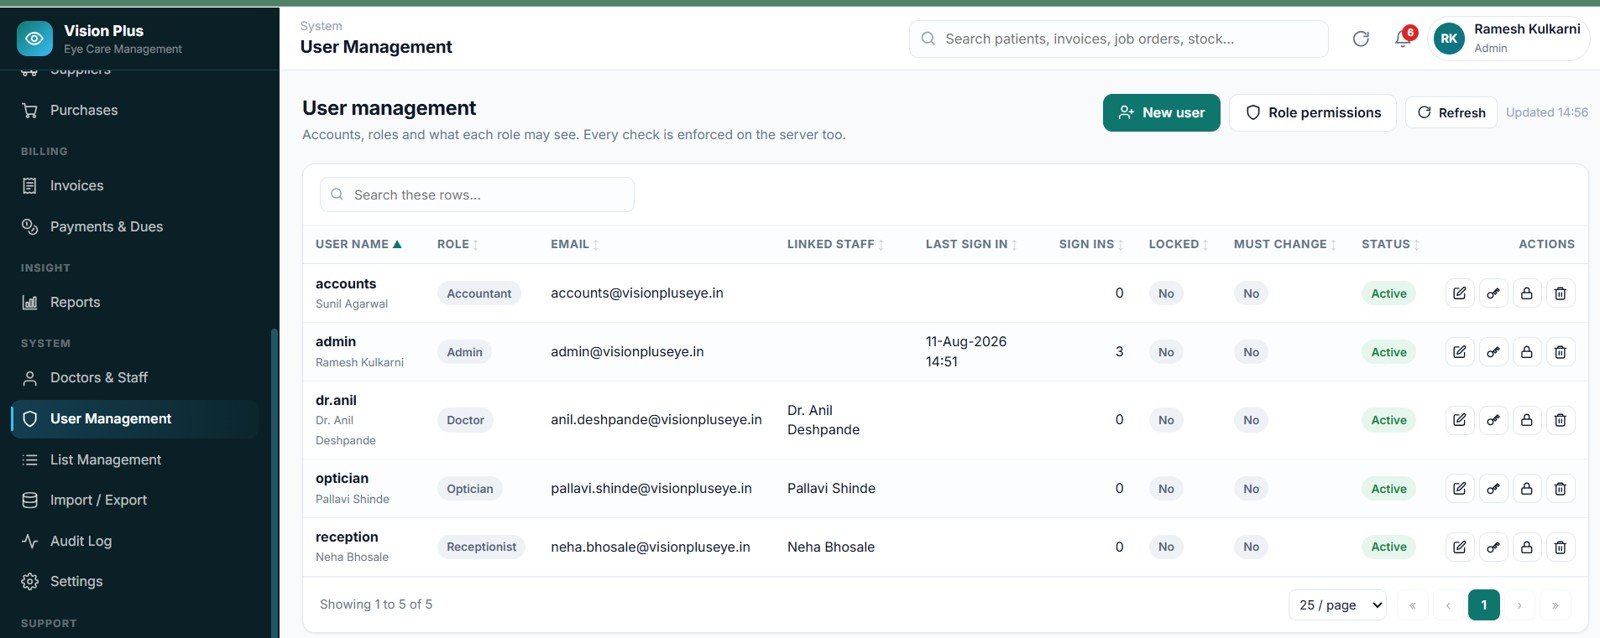The height and width of the screenshot is (638, 1600).
Task: Open Settings in sidebar
Action: point(134,581)
